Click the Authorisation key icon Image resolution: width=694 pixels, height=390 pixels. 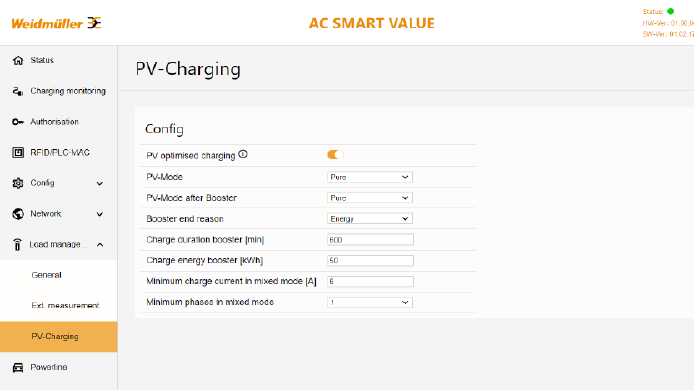coord(18,122)
